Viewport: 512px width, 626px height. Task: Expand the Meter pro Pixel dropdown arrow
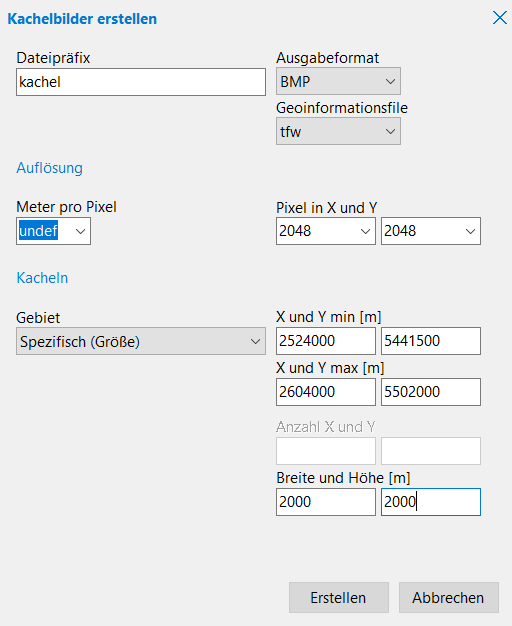(x=80, y=231)
